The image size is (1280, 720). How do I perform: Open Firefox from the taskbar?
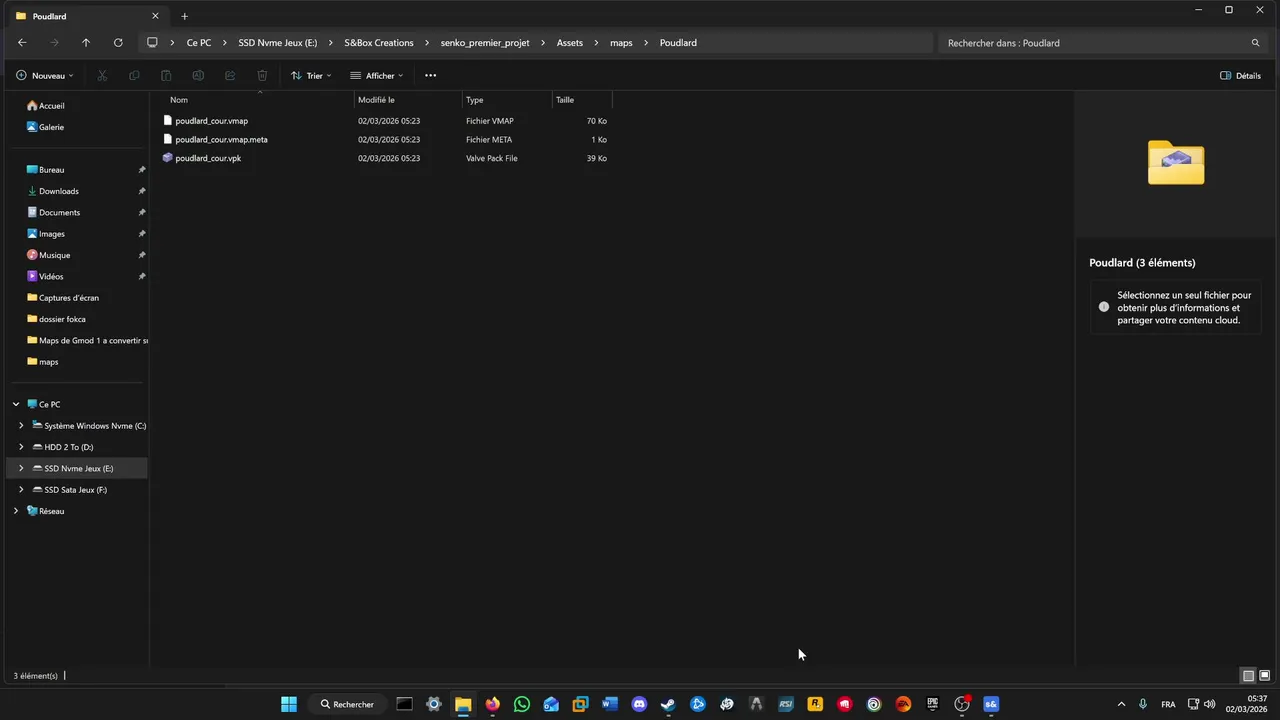pyautogui.click(x=492, y=704)
